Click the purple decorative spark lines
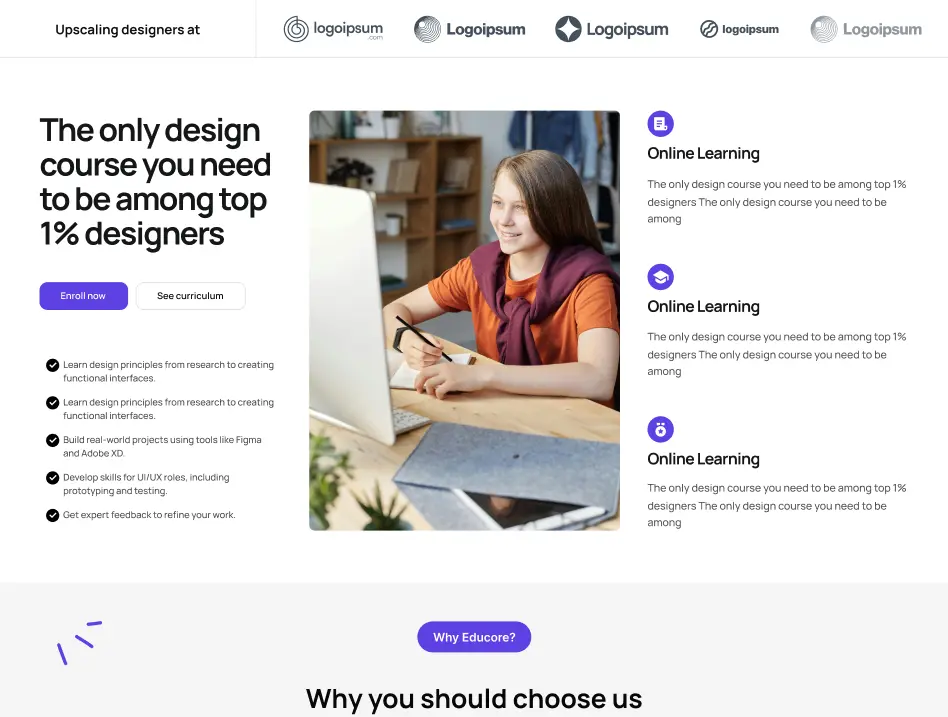Viewport: 948px width, 717px height. coord(79,643)
